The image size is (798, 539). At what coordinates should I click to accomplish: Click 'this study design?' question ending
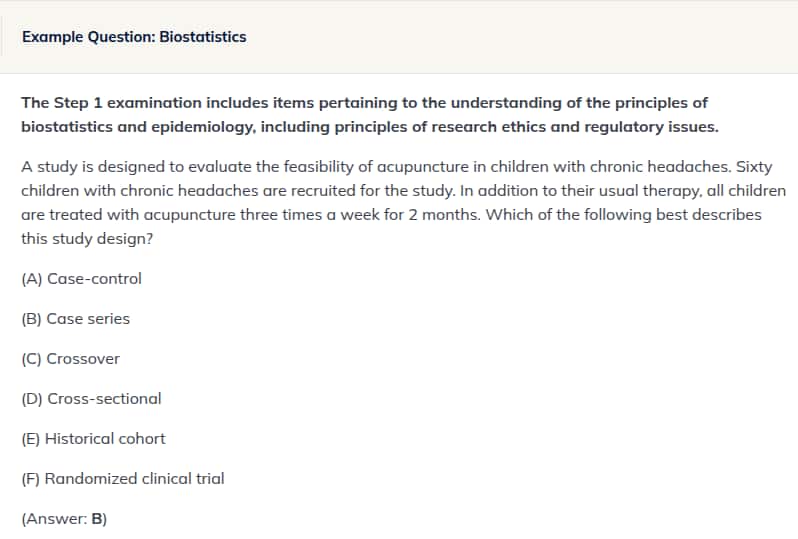pyautogui.click(x=87, y=239)
